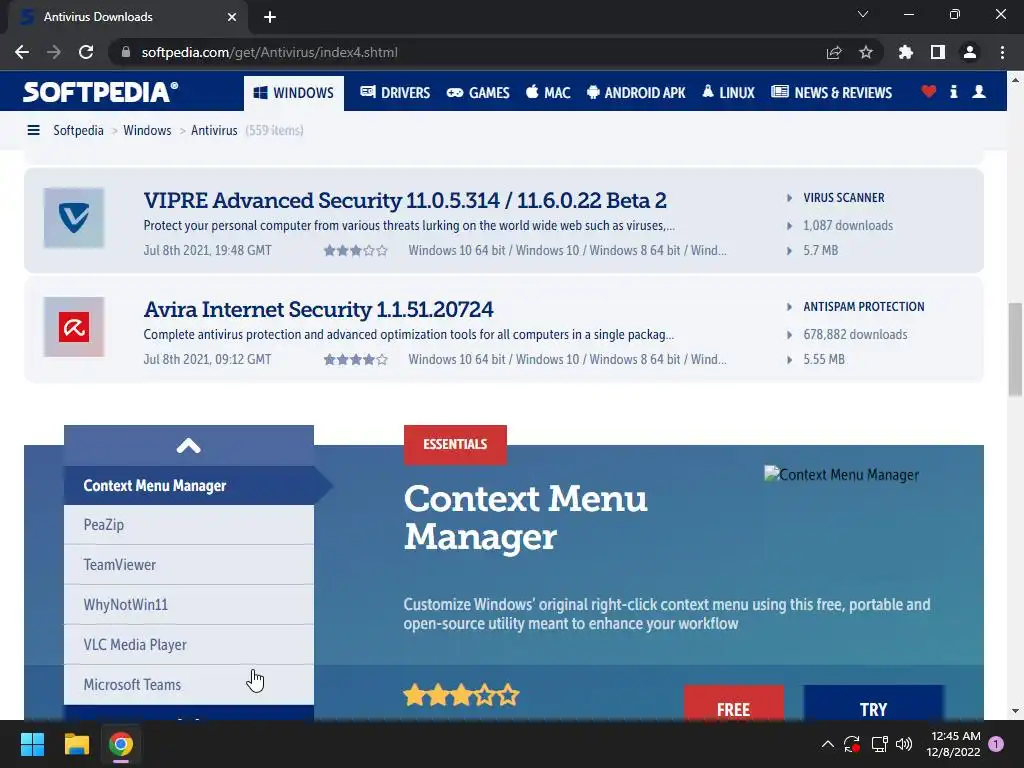
Task: Open File Explorer from taskbar
Action: [x=76, y=744]
